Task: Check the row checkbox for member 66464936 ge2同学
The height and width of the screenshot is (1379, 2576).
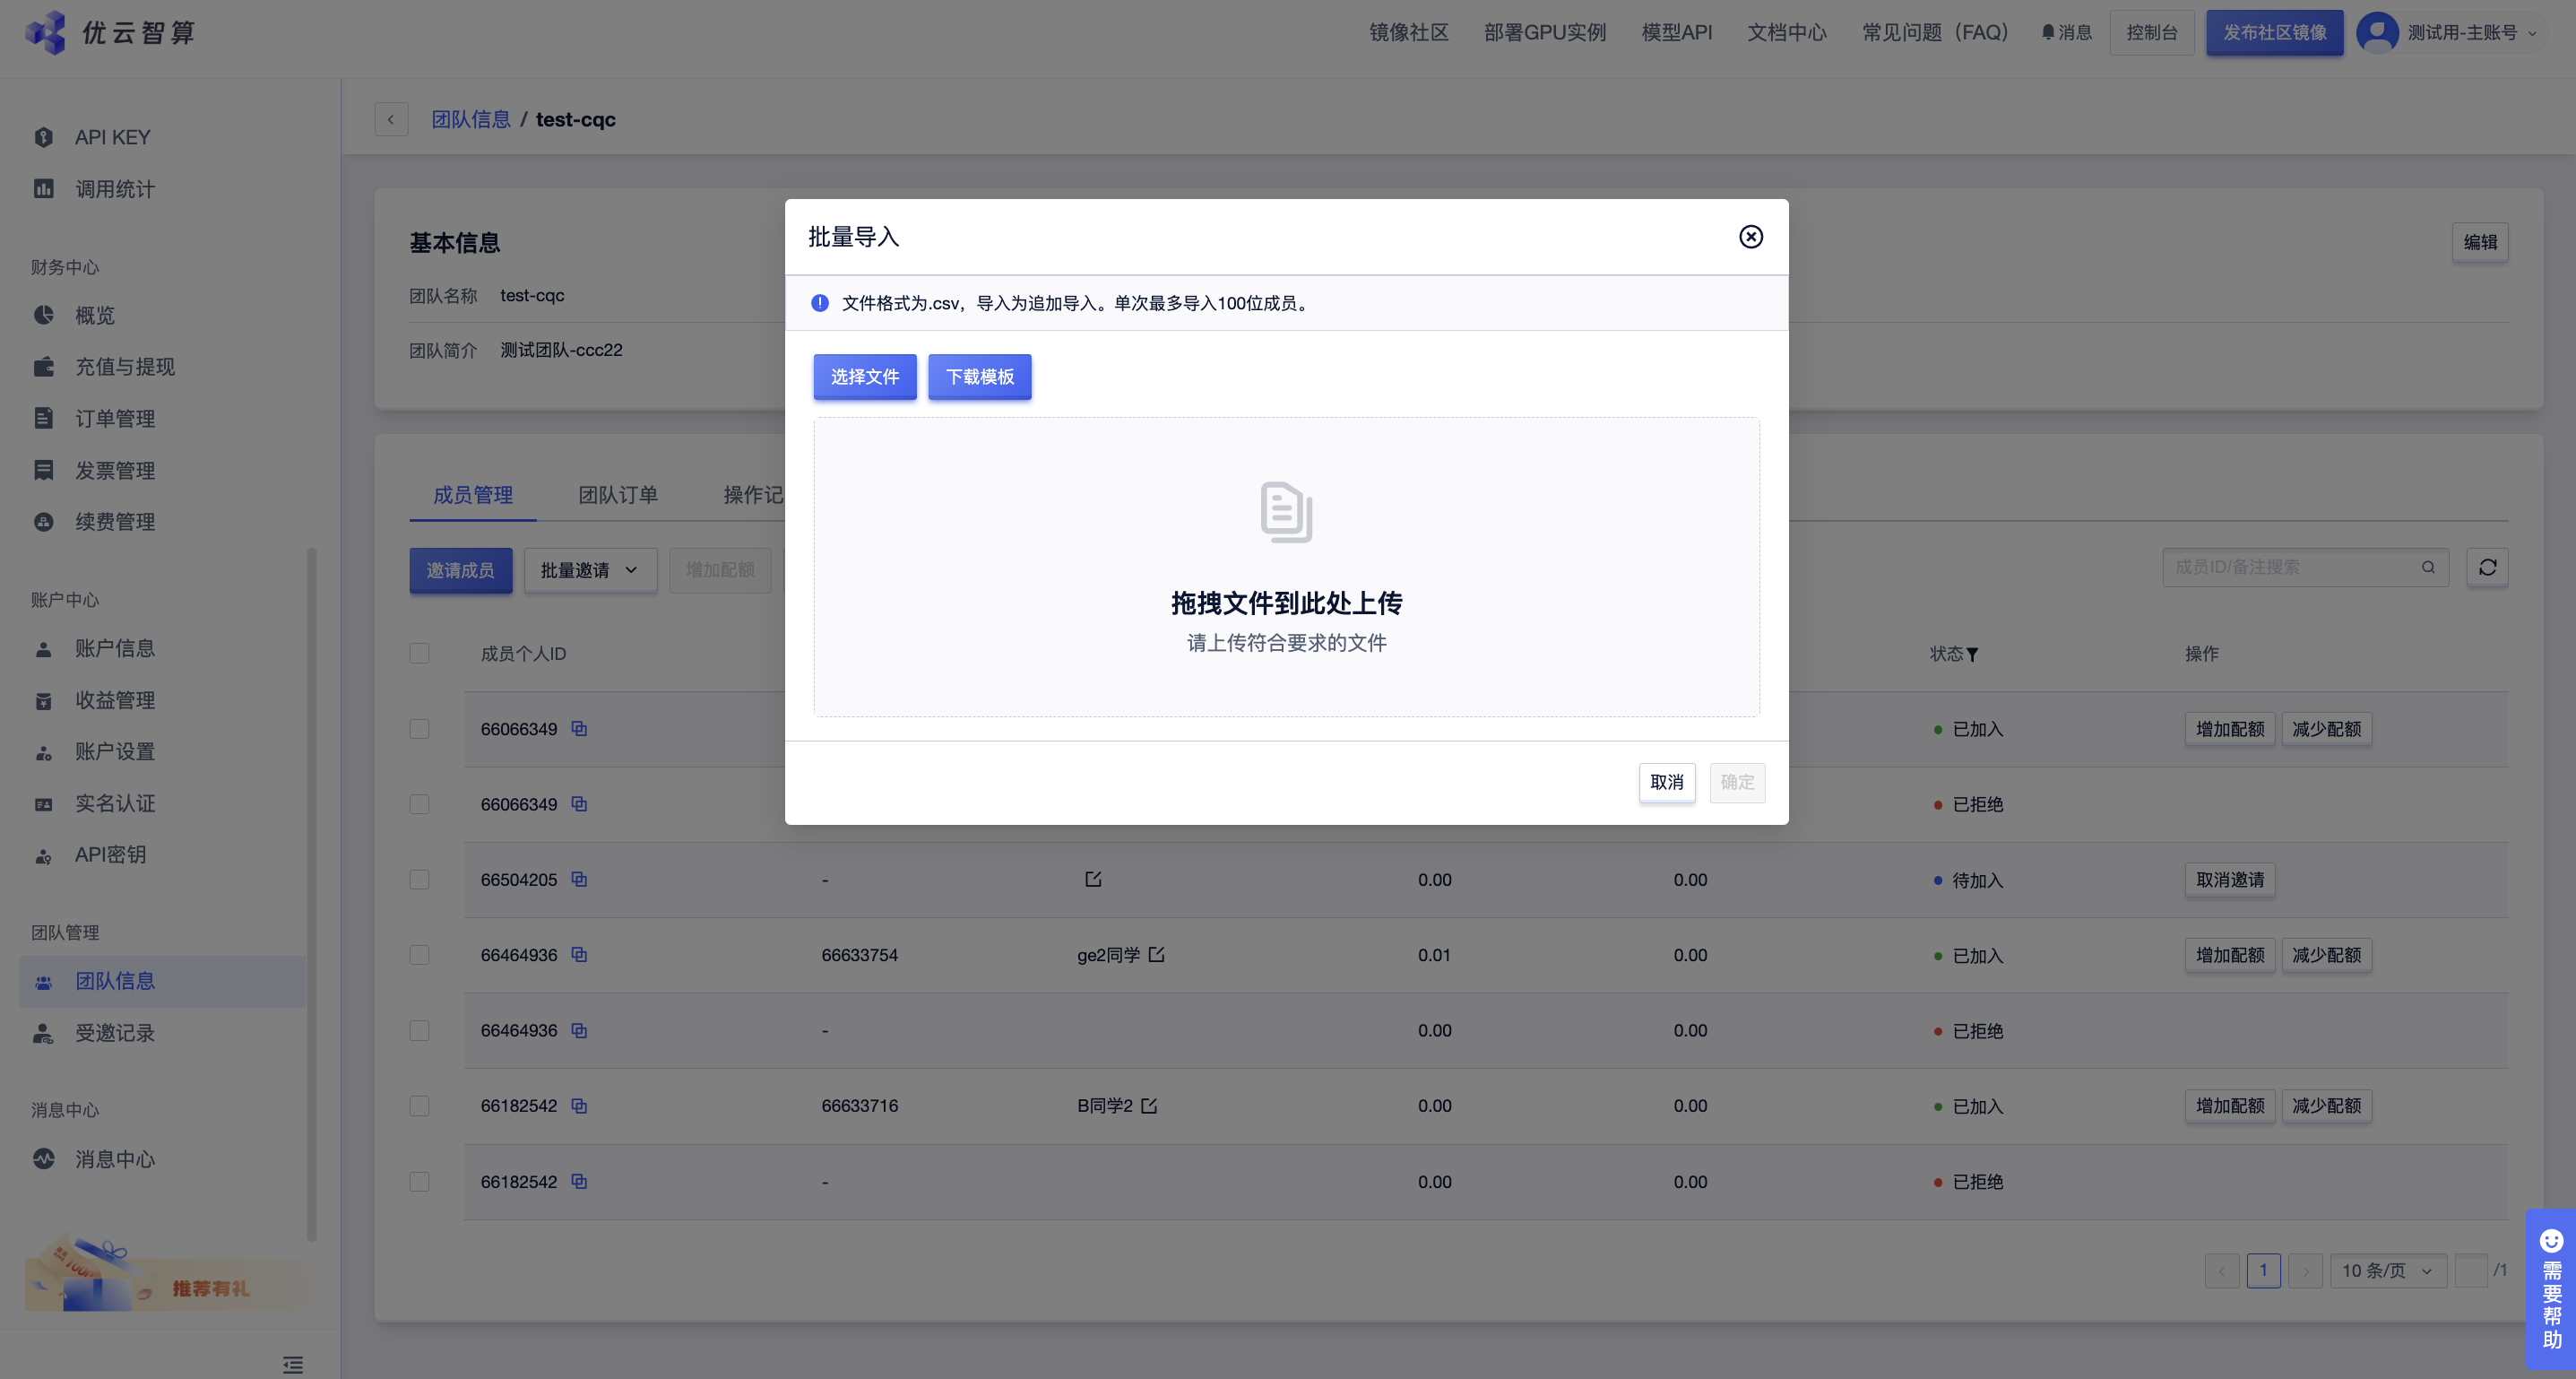Action: [x=419, y=955]
